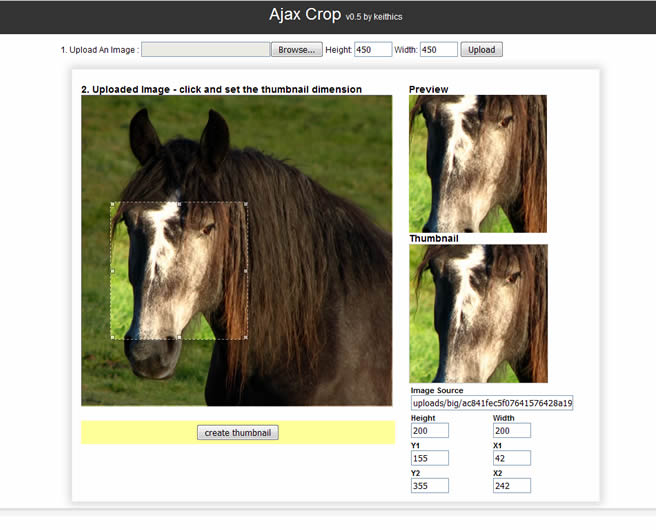Screen dimensions: 656x530
Task: Click the right-middle crop selection handle
Action: (x=246, y=271)
